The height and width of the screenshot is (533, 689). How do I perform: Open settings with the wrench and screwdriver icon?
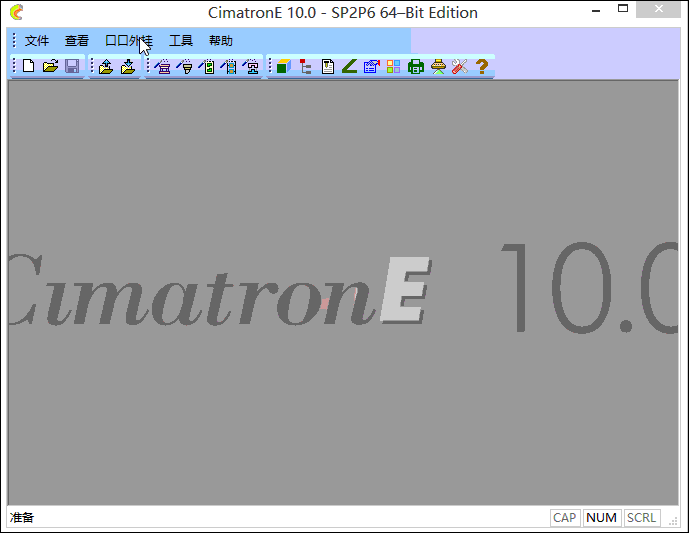tap(460, 66)
